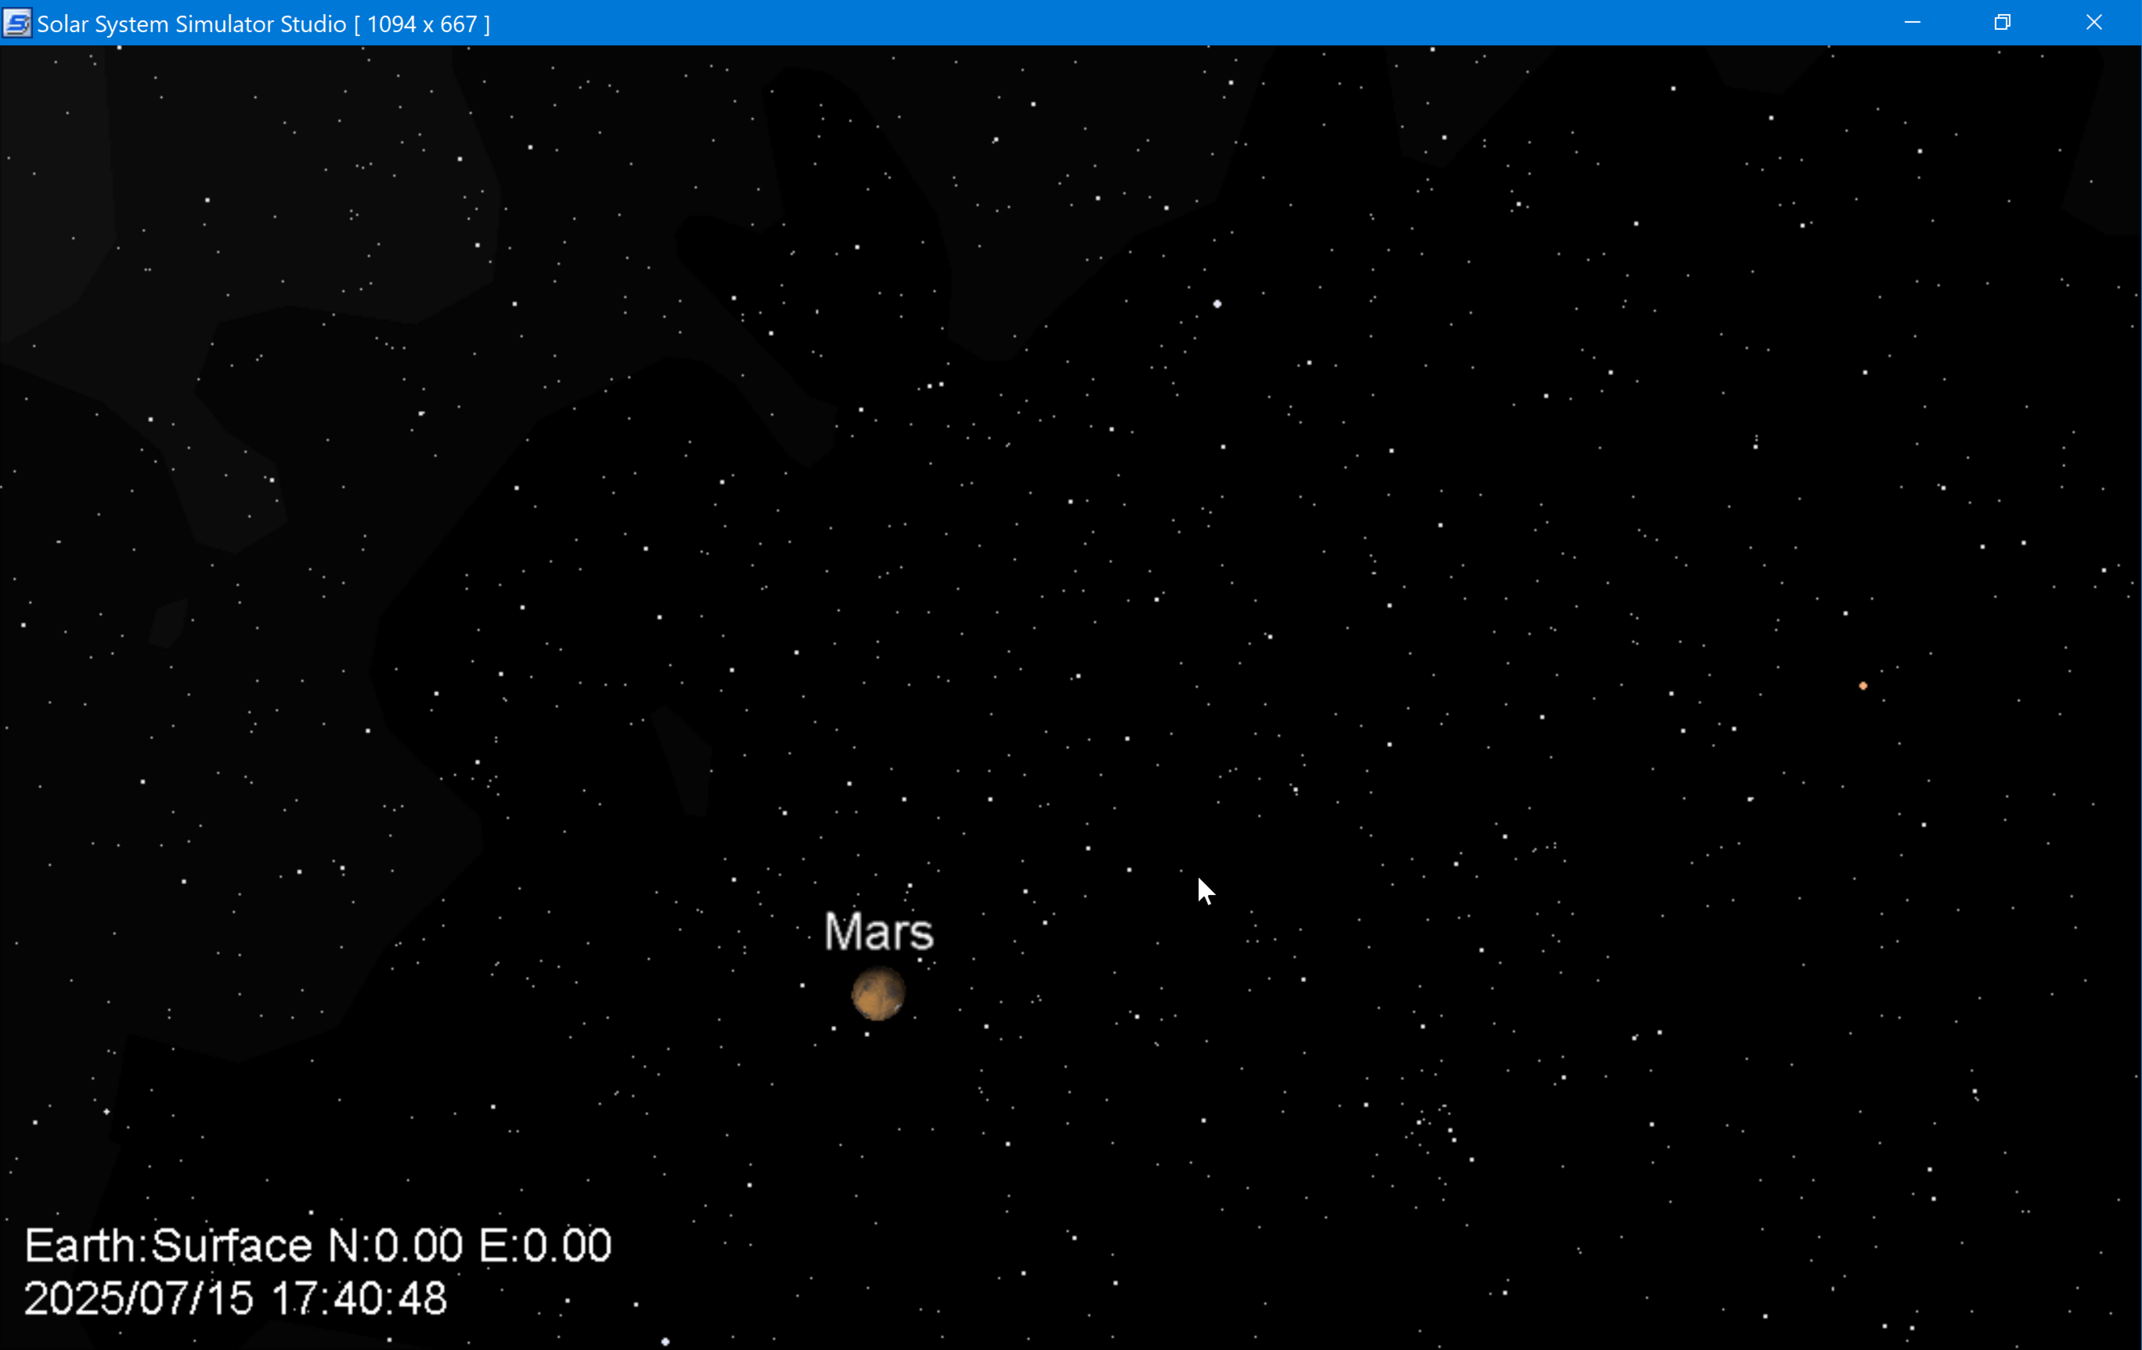Click the 17:40:48 time display
This screenshot has width=2142, height=1350.
(358, 1299)
